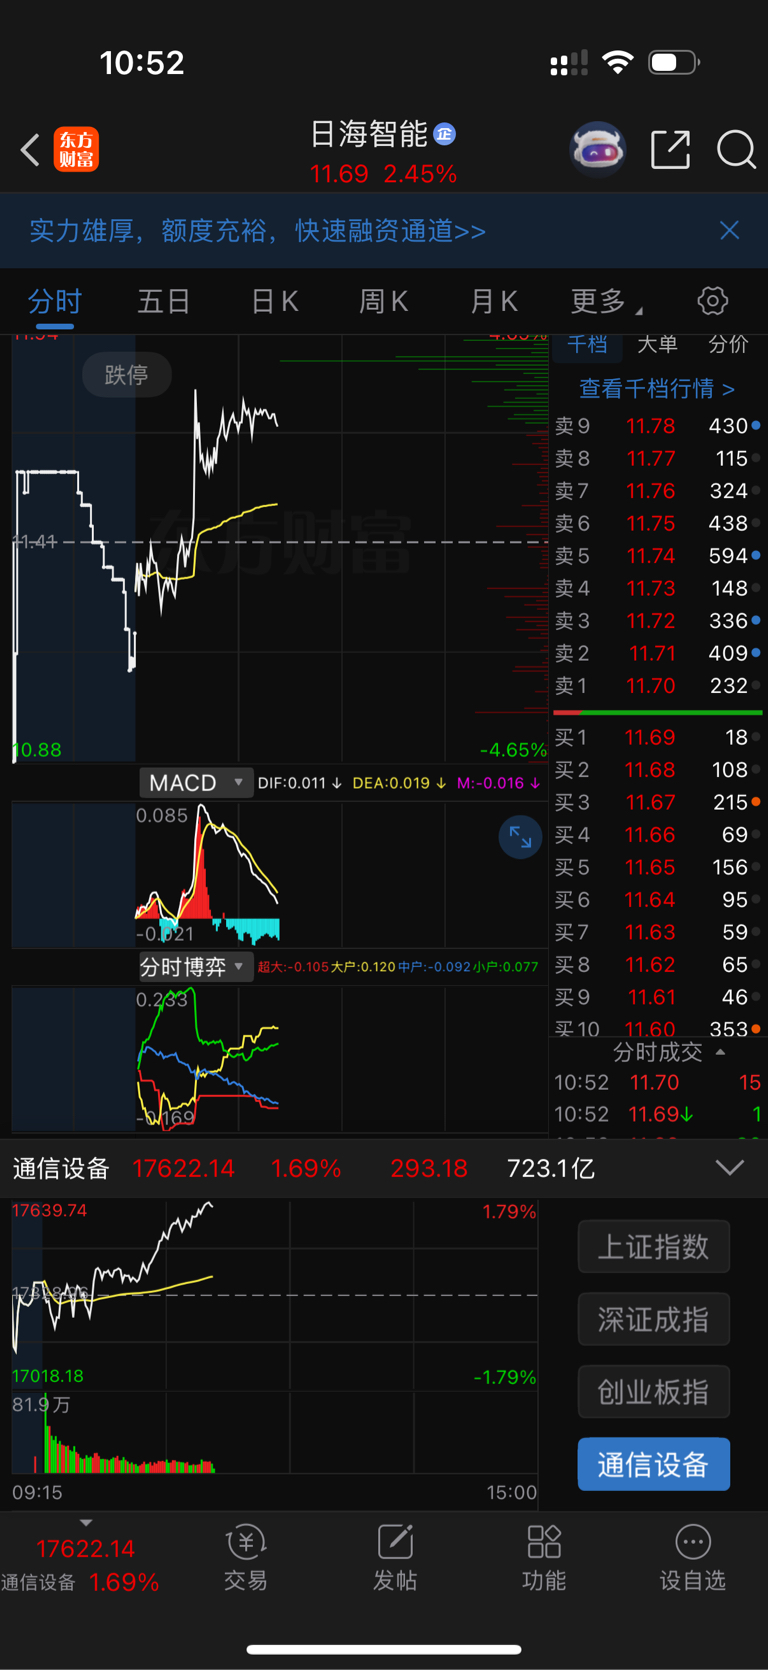
Task: Tap the verified badge beside 日海智能
Action: click(x=445, y=134)
